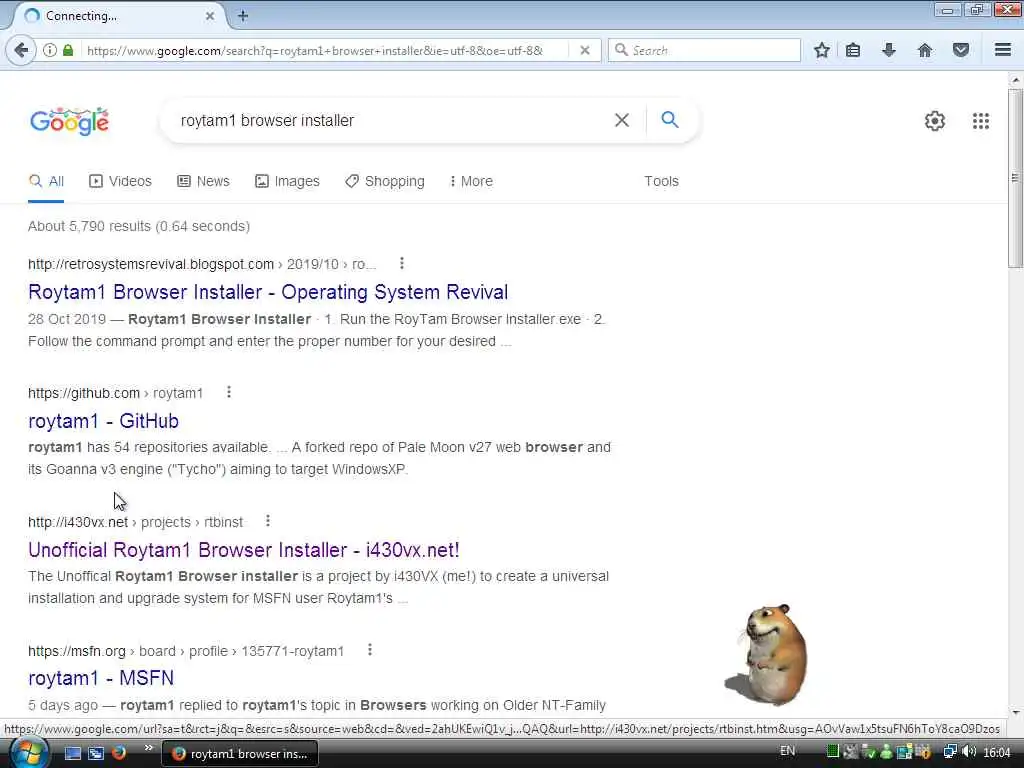Open roytam1 - GitHub result
Image resolution: width=1024 pixels, height=768 pixels.
103,421
